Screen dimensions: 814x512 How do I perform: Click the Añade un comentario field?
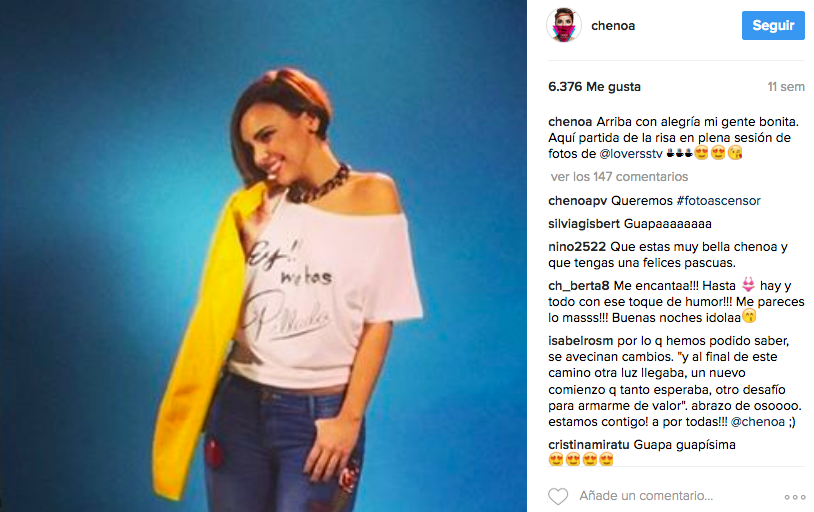click(x=646, y=496)
